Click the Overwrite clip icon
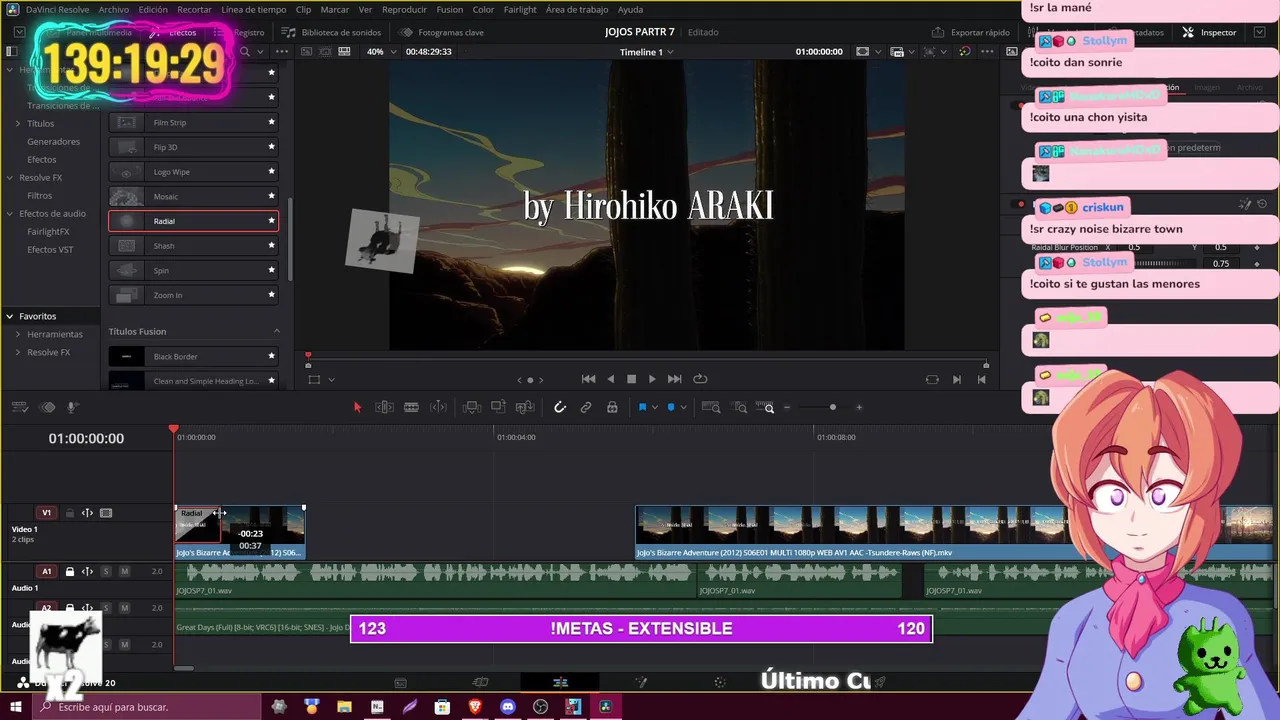 coord(498,407)
